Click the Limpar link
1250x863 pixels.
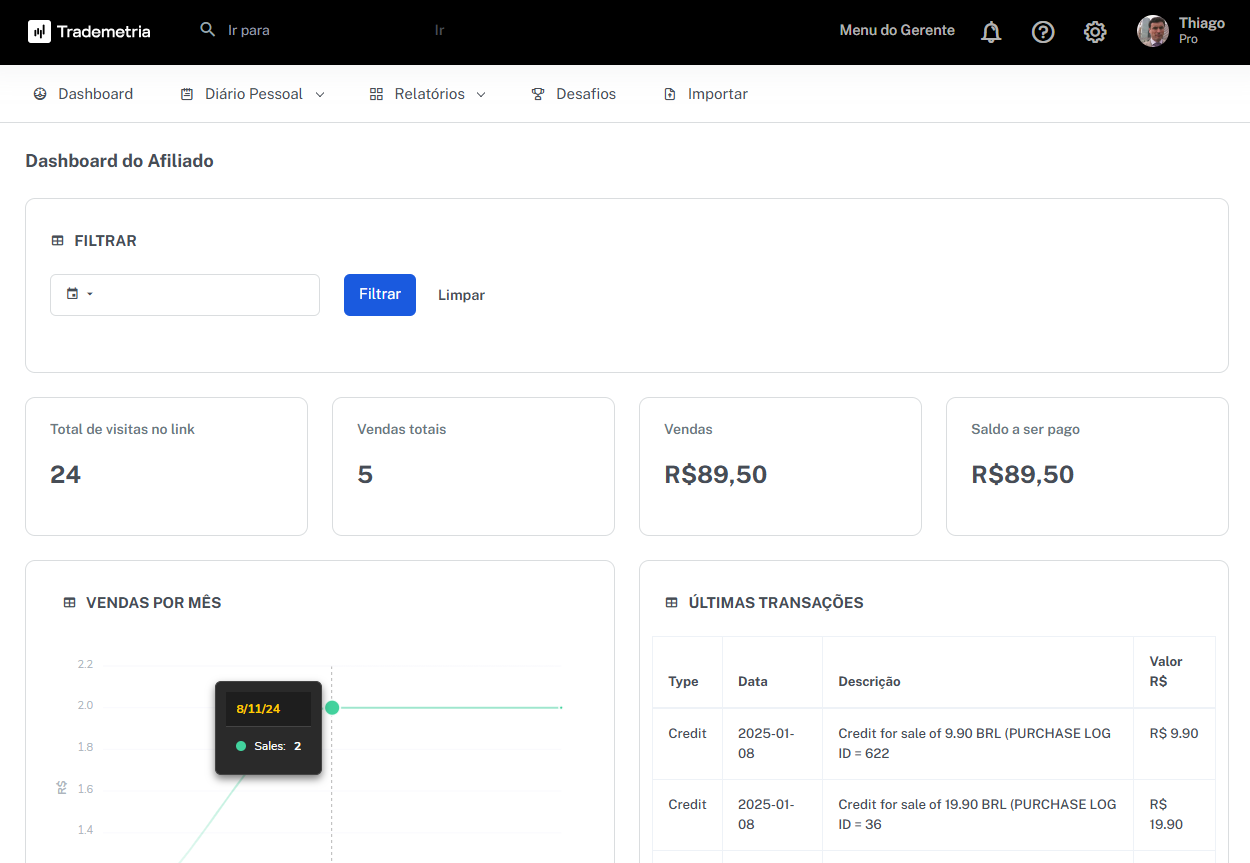click(x=461, y=295)
